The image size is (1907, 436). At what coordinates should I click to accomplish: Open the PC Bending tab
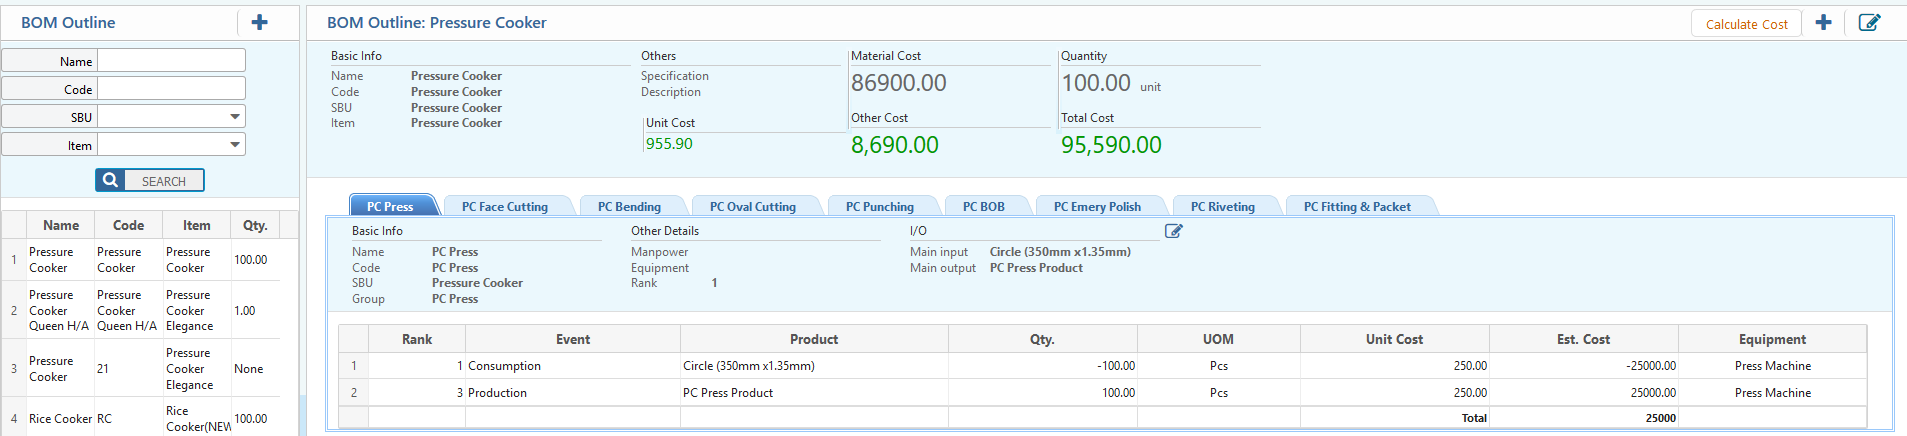tap(629, 207)
